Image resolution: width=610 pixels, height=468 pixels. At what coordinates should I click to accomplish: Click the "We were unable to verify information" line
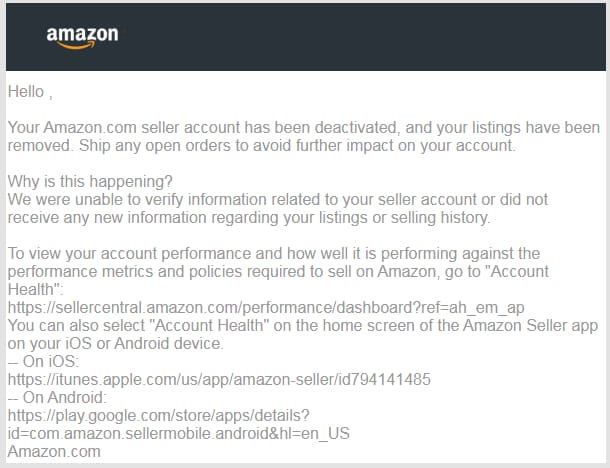[x=278, y=200]
